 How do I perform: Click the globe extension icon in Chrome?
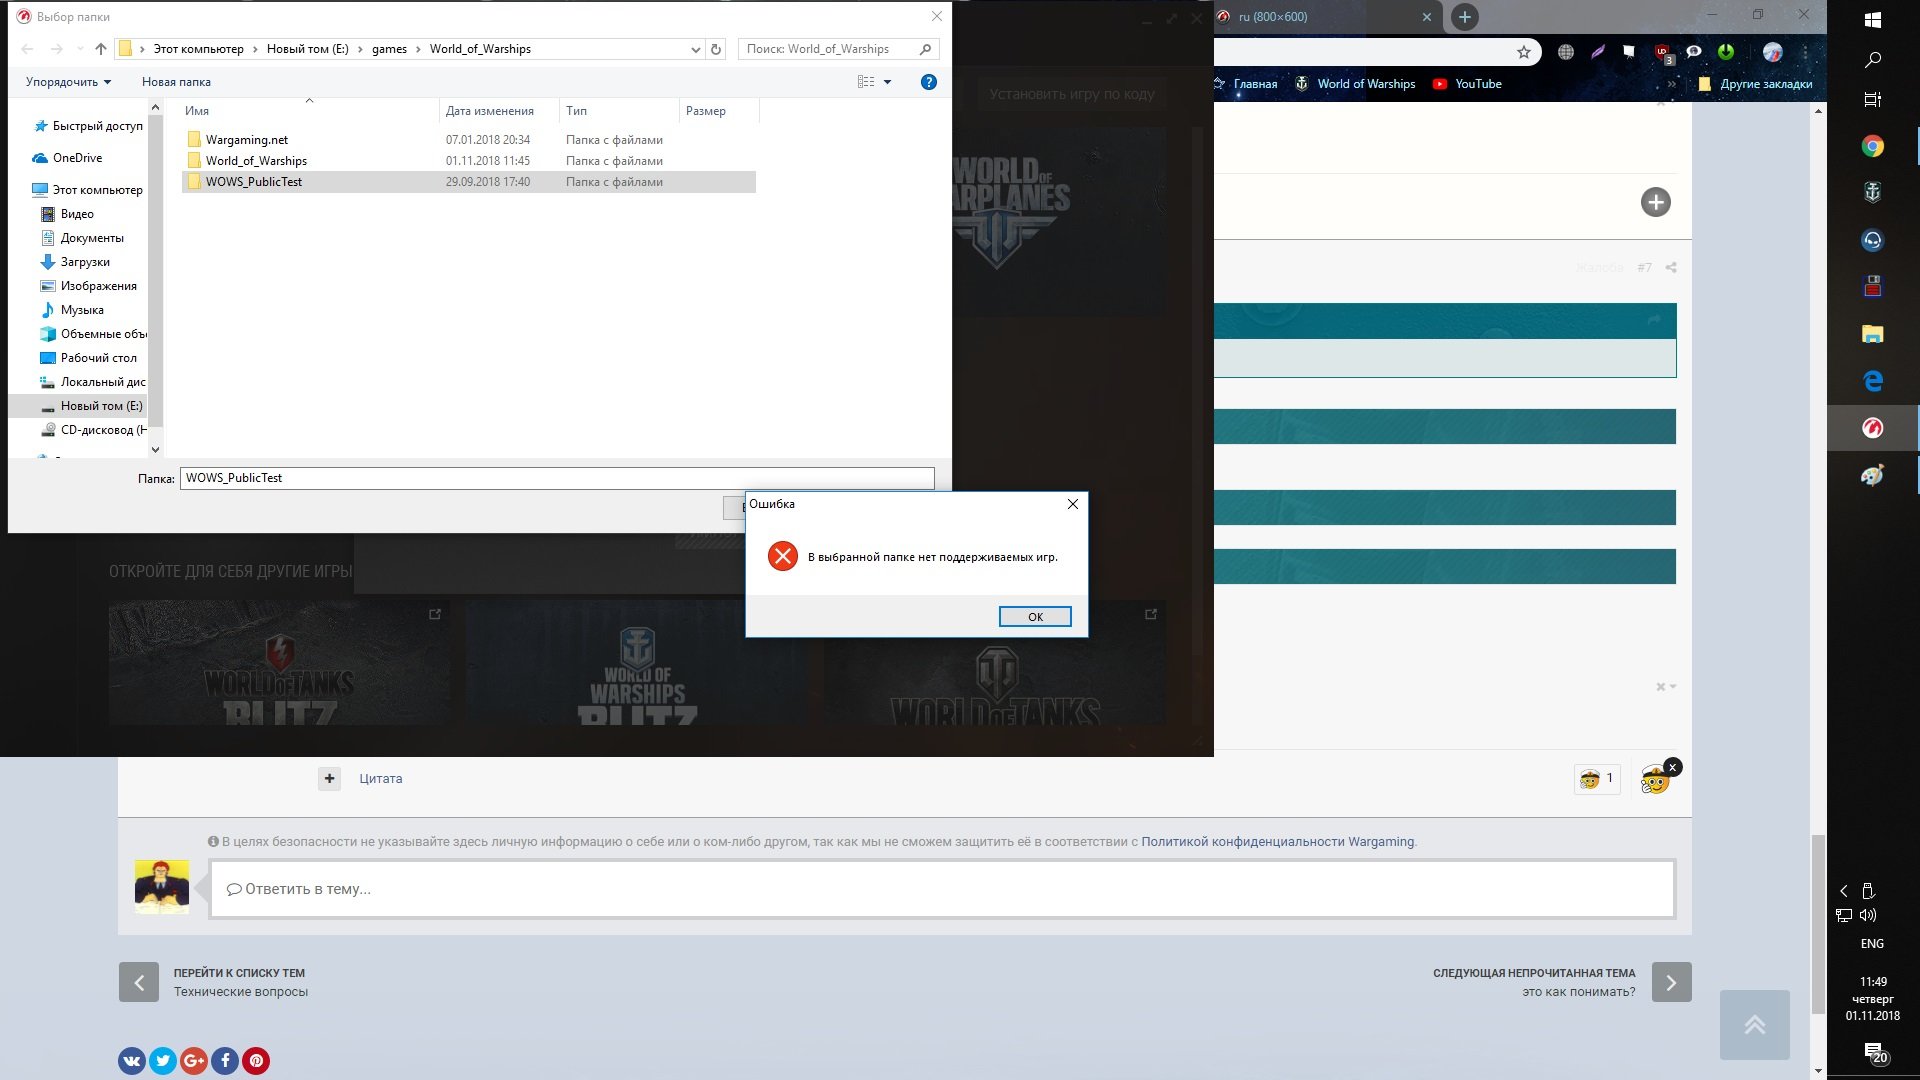pyautogui.click(x=1566, y=52)
